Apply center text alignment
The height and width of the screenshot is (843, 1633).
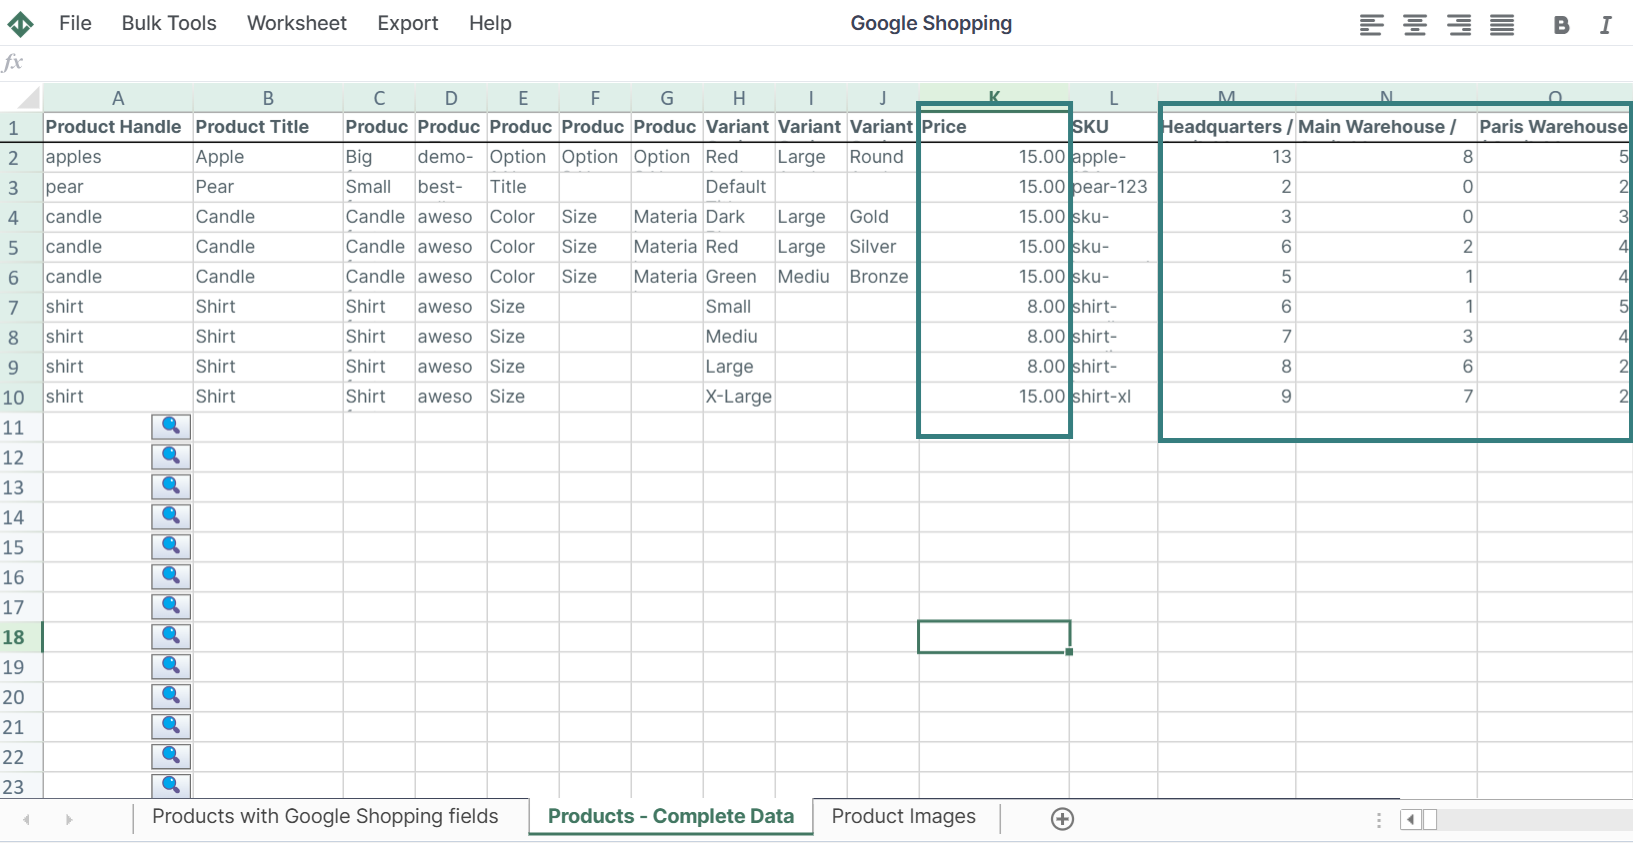point(1415,25)
